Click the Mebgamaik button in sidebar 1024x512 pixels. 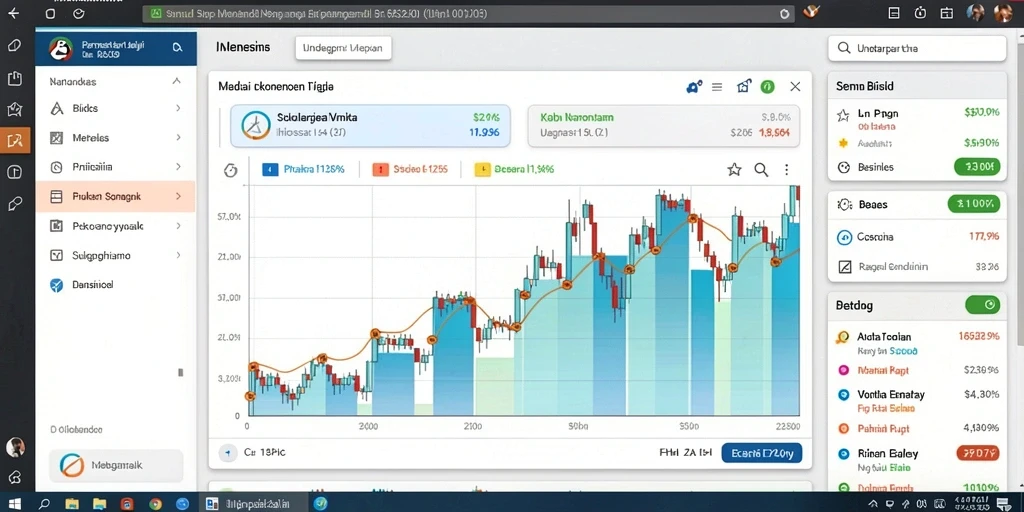click(116, 465)
